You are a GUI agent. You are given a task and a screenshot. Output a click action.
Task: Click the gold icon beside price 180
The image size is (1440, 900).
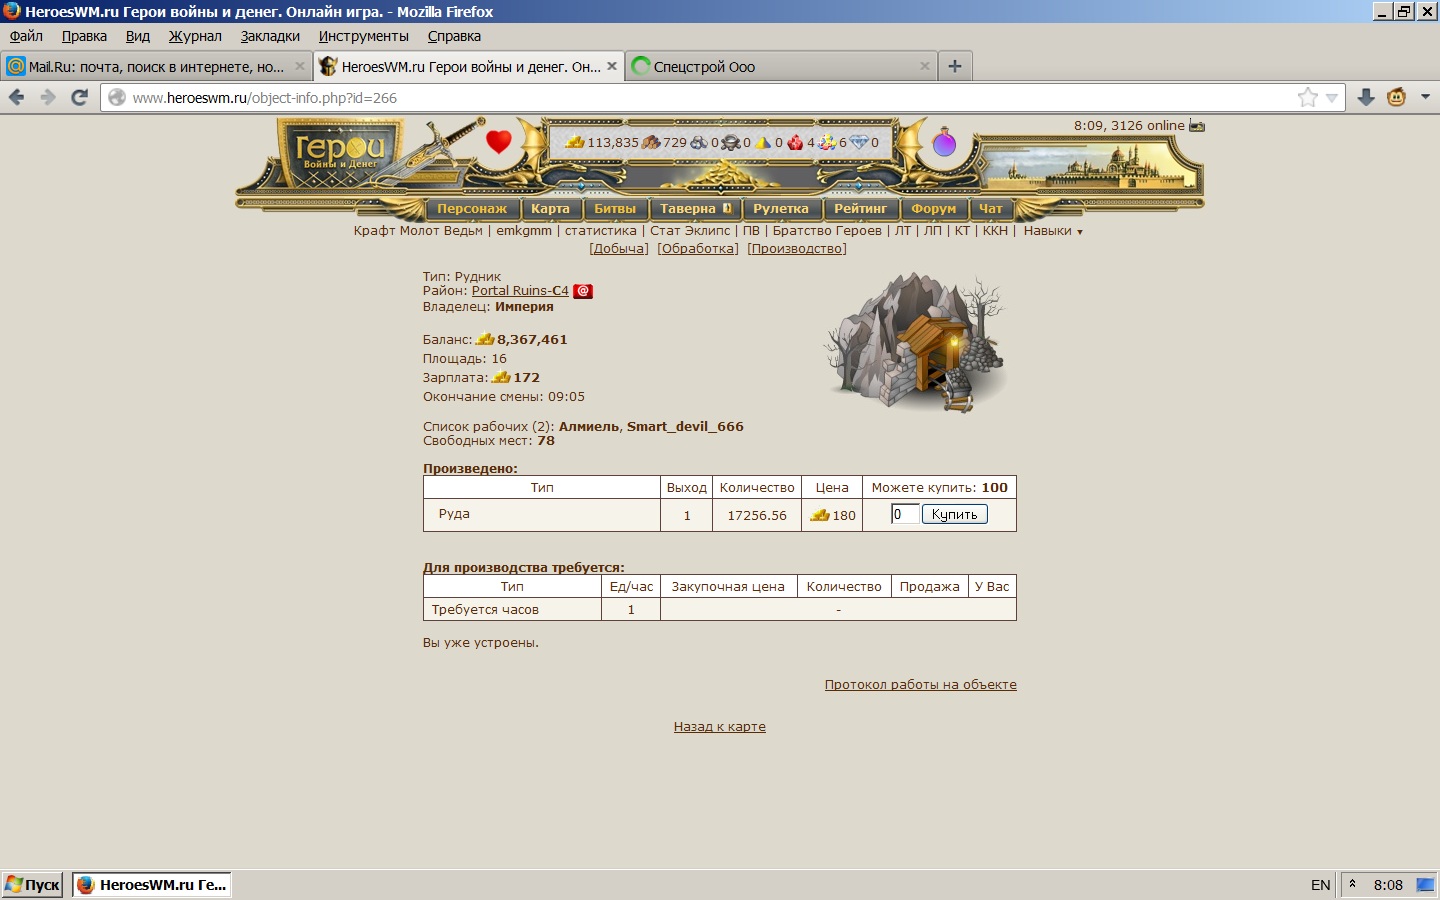820,515
